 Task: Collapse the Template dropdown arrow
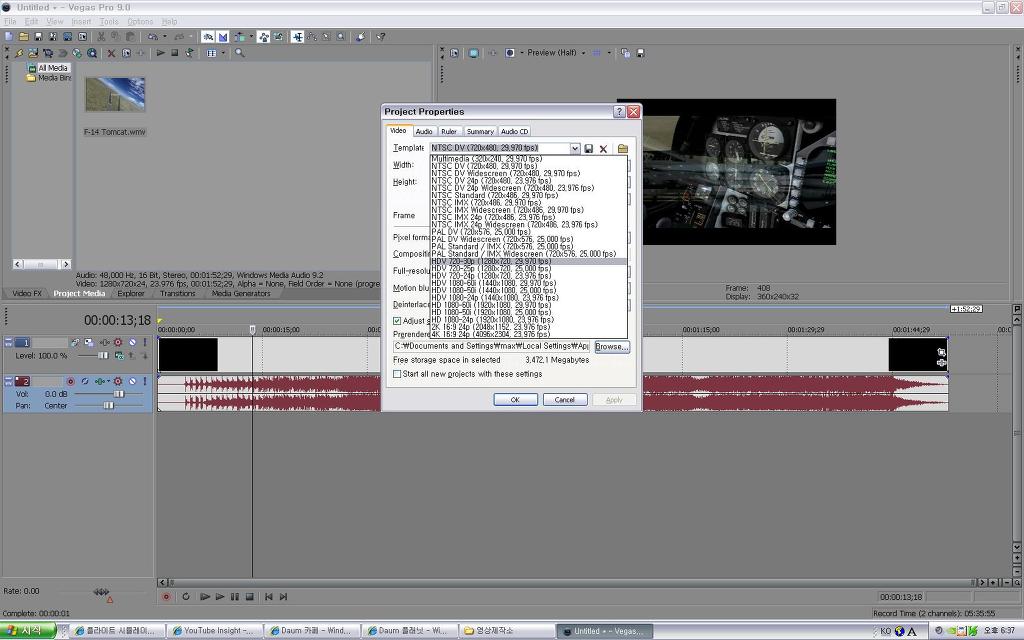(x=575, y=148)
